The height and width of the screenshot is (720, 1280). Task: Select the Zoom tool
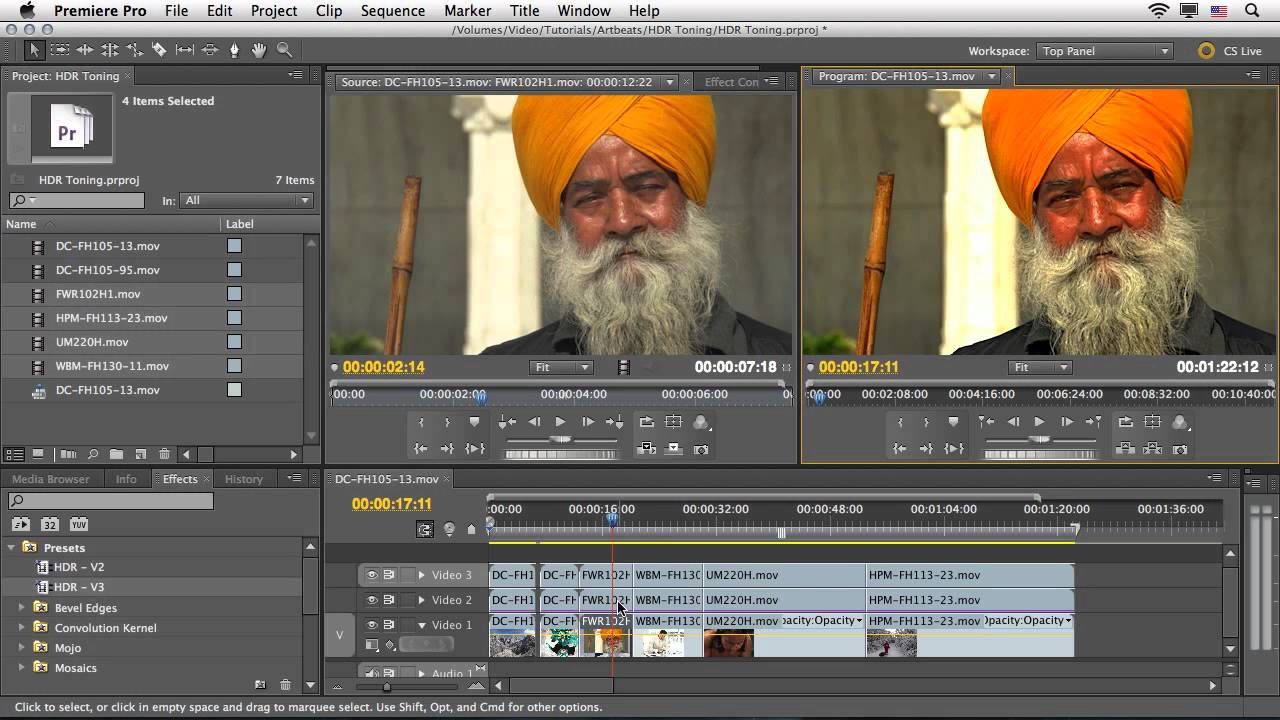click(284, 50)
